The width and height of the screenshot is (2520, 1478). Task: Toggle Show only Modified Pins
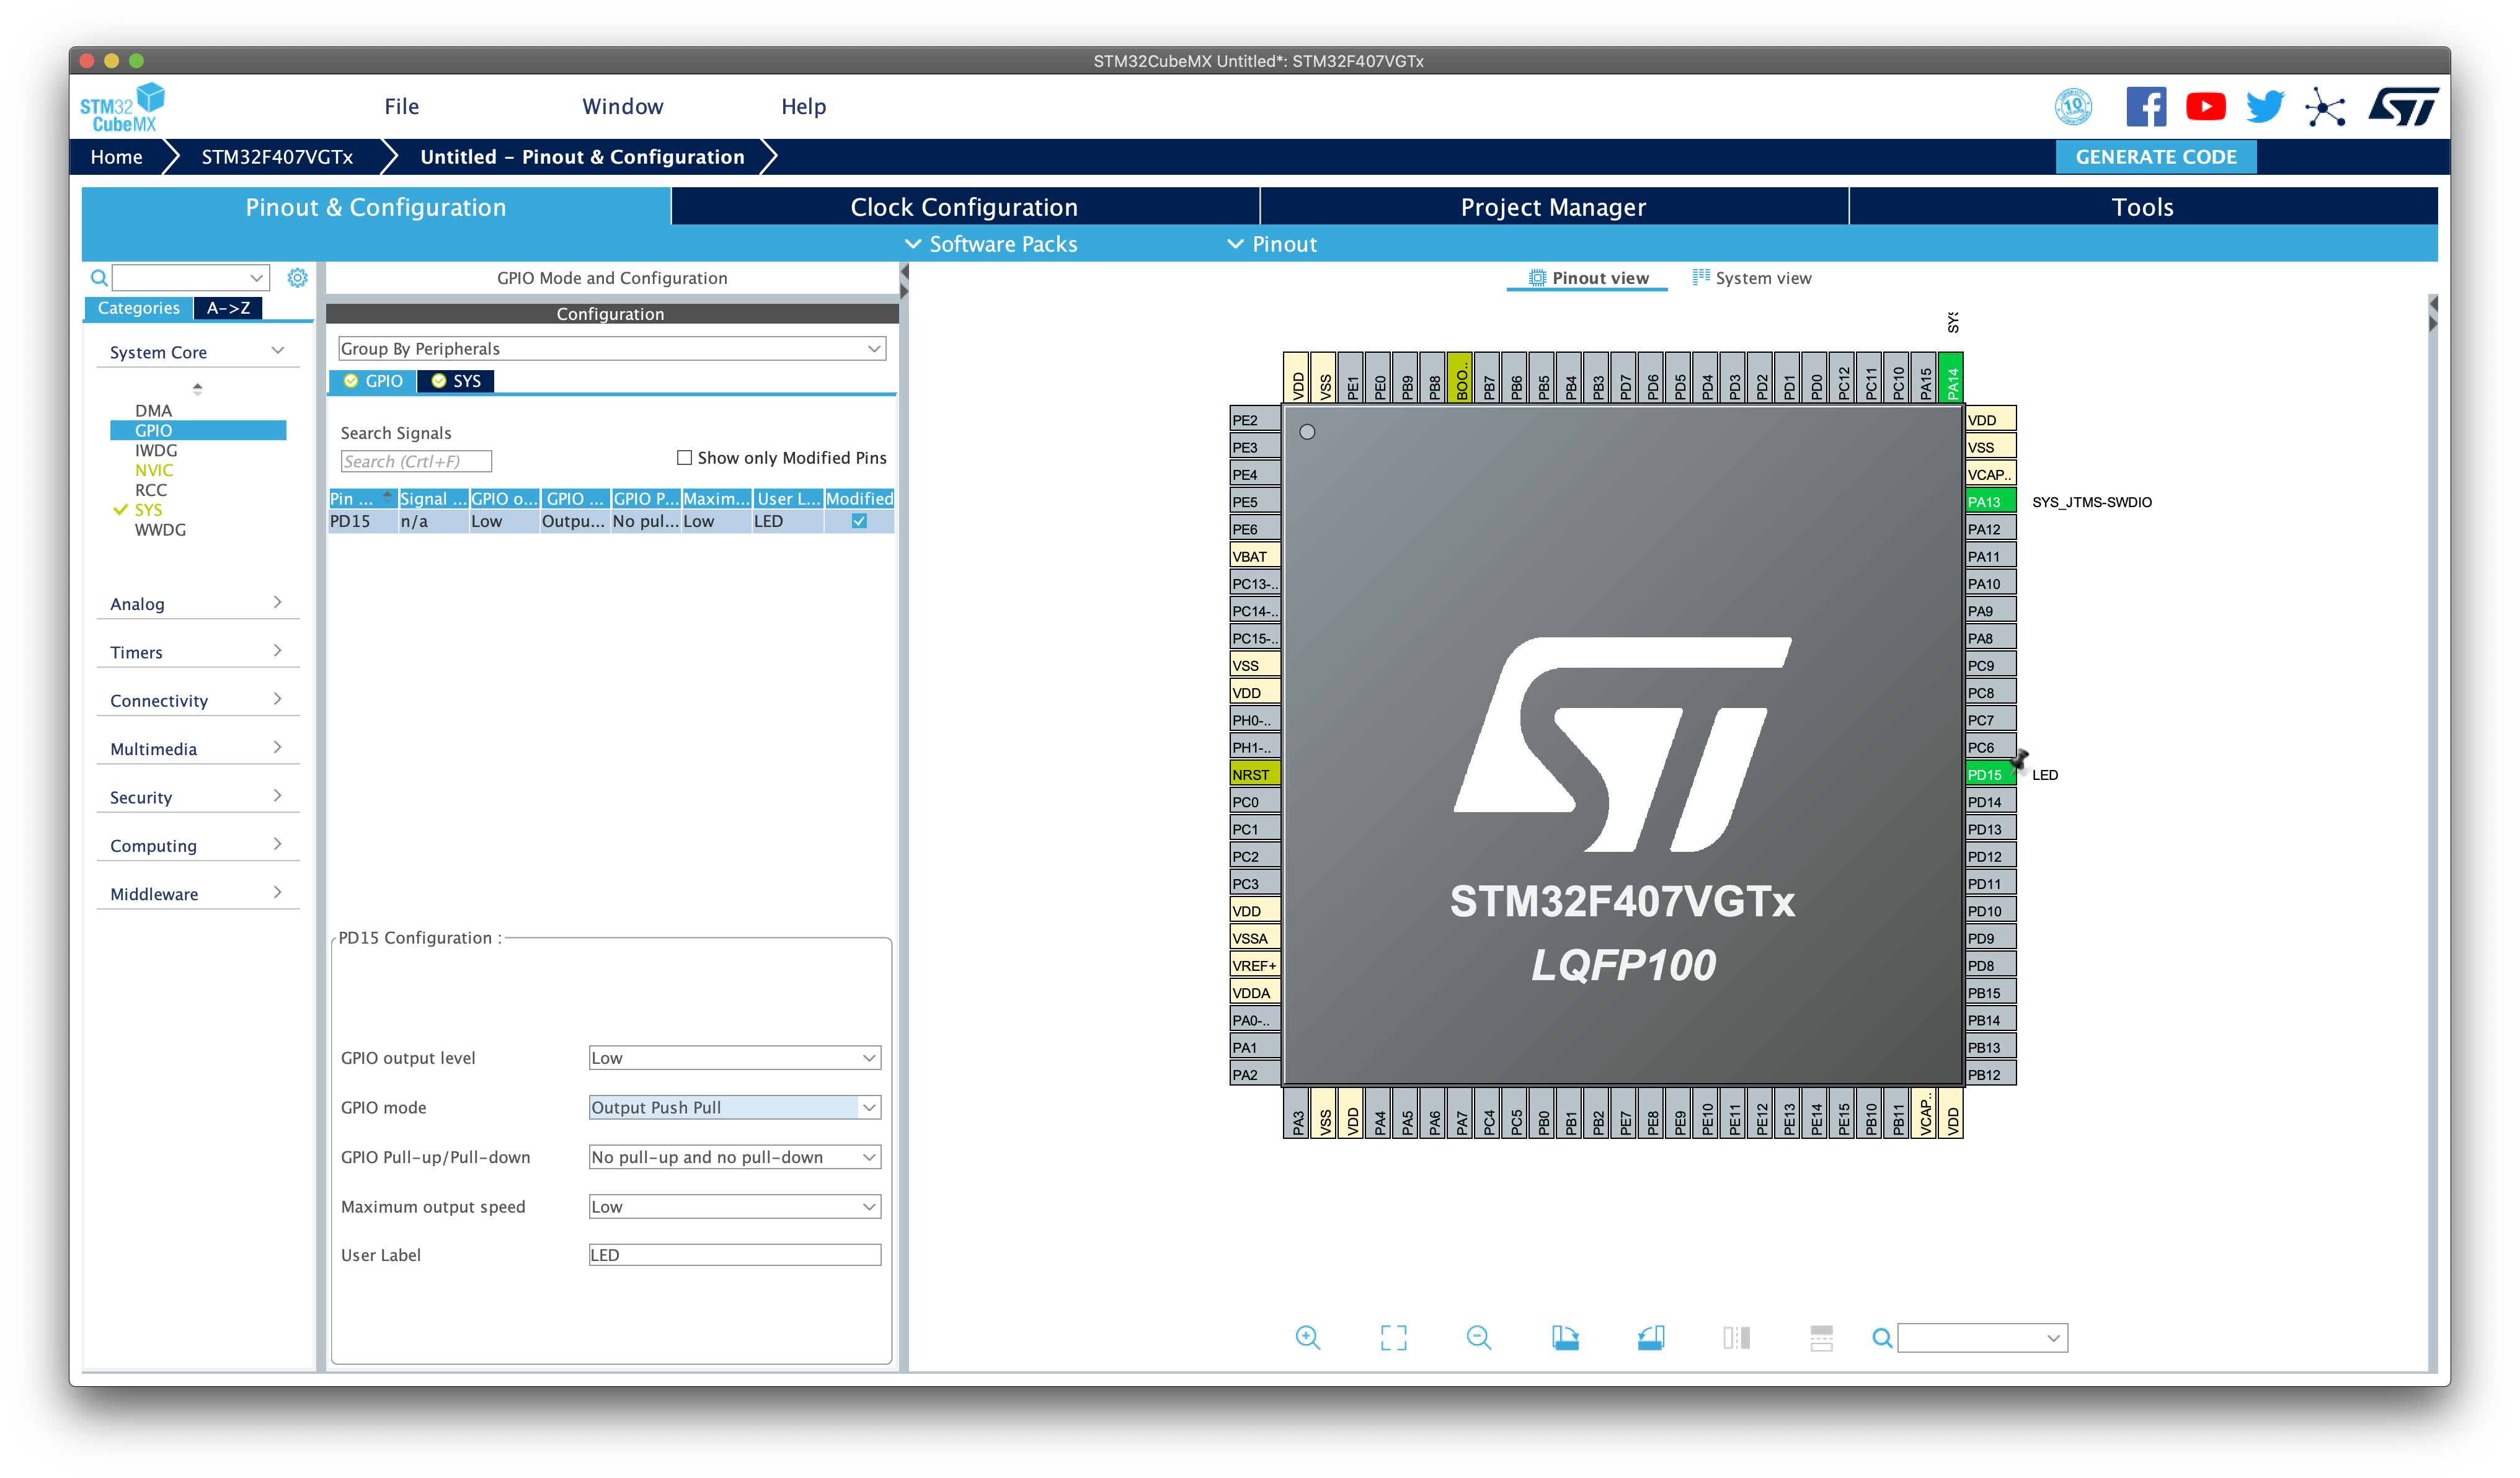coord(685,458)
